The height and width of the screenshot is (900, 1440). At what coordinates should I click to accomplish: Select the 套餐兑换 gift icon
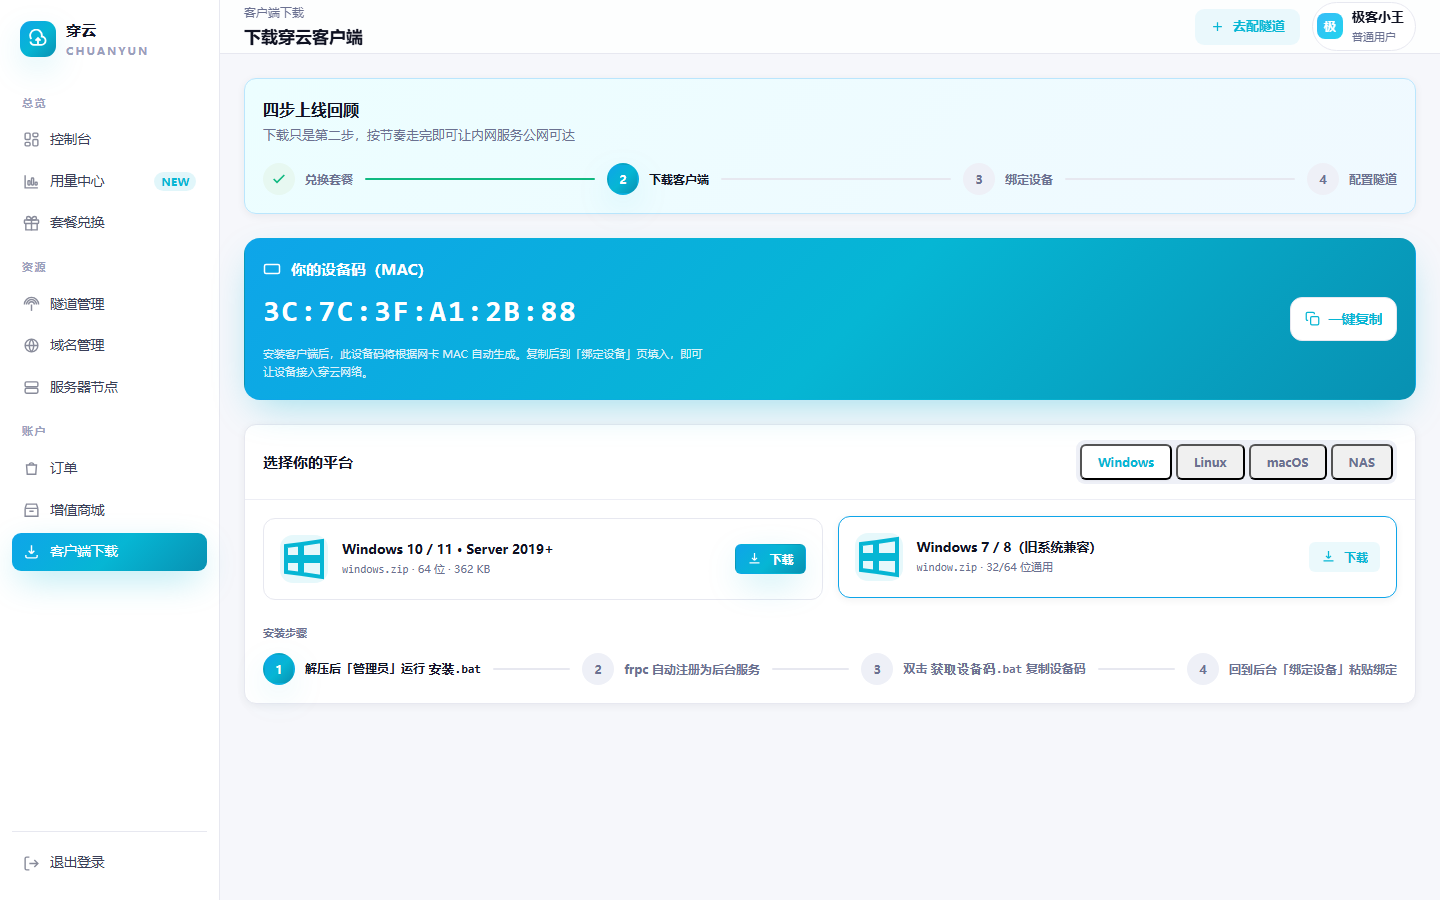tap(31, 223)
